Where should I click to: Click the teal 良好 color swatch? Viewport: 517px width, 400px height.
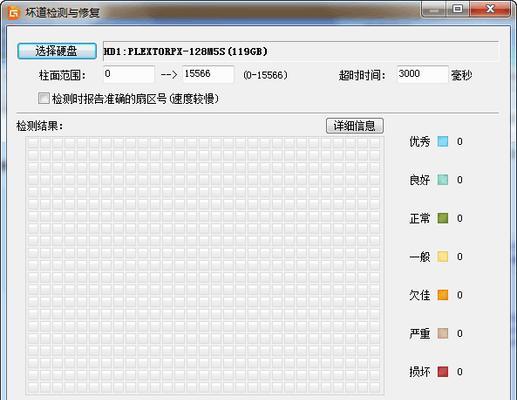(443, 180)
